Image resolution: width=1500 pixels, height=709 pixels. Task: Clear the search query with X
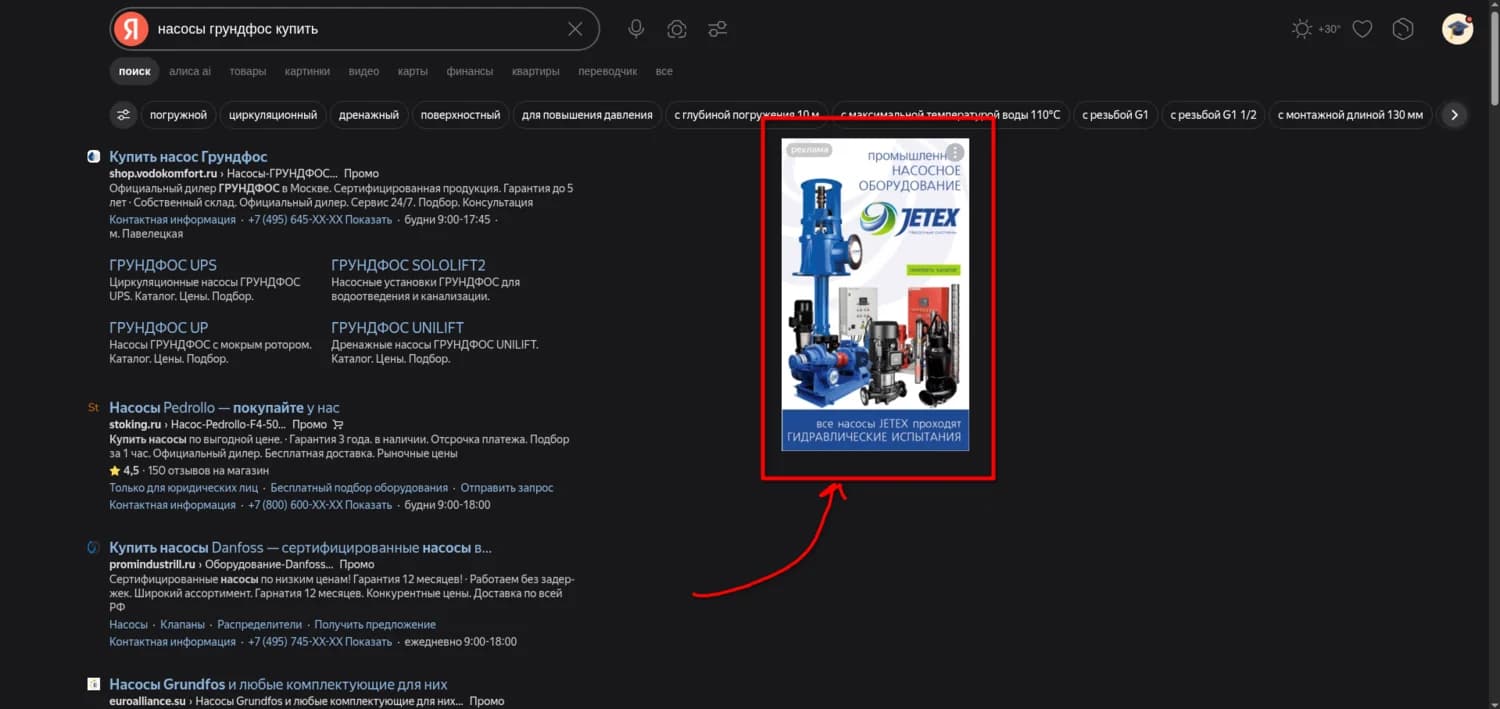[575, 29]
